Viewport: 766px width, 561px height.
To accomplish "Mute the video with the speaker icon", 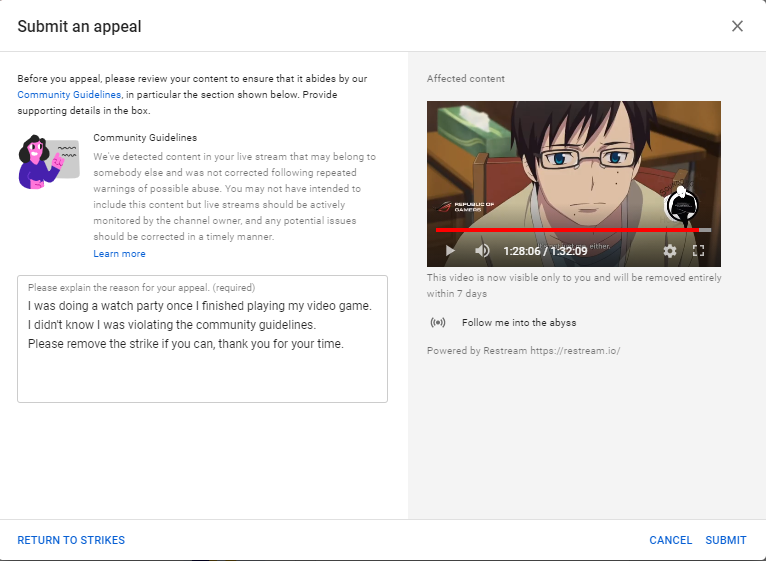I will [x=482, y=251].
